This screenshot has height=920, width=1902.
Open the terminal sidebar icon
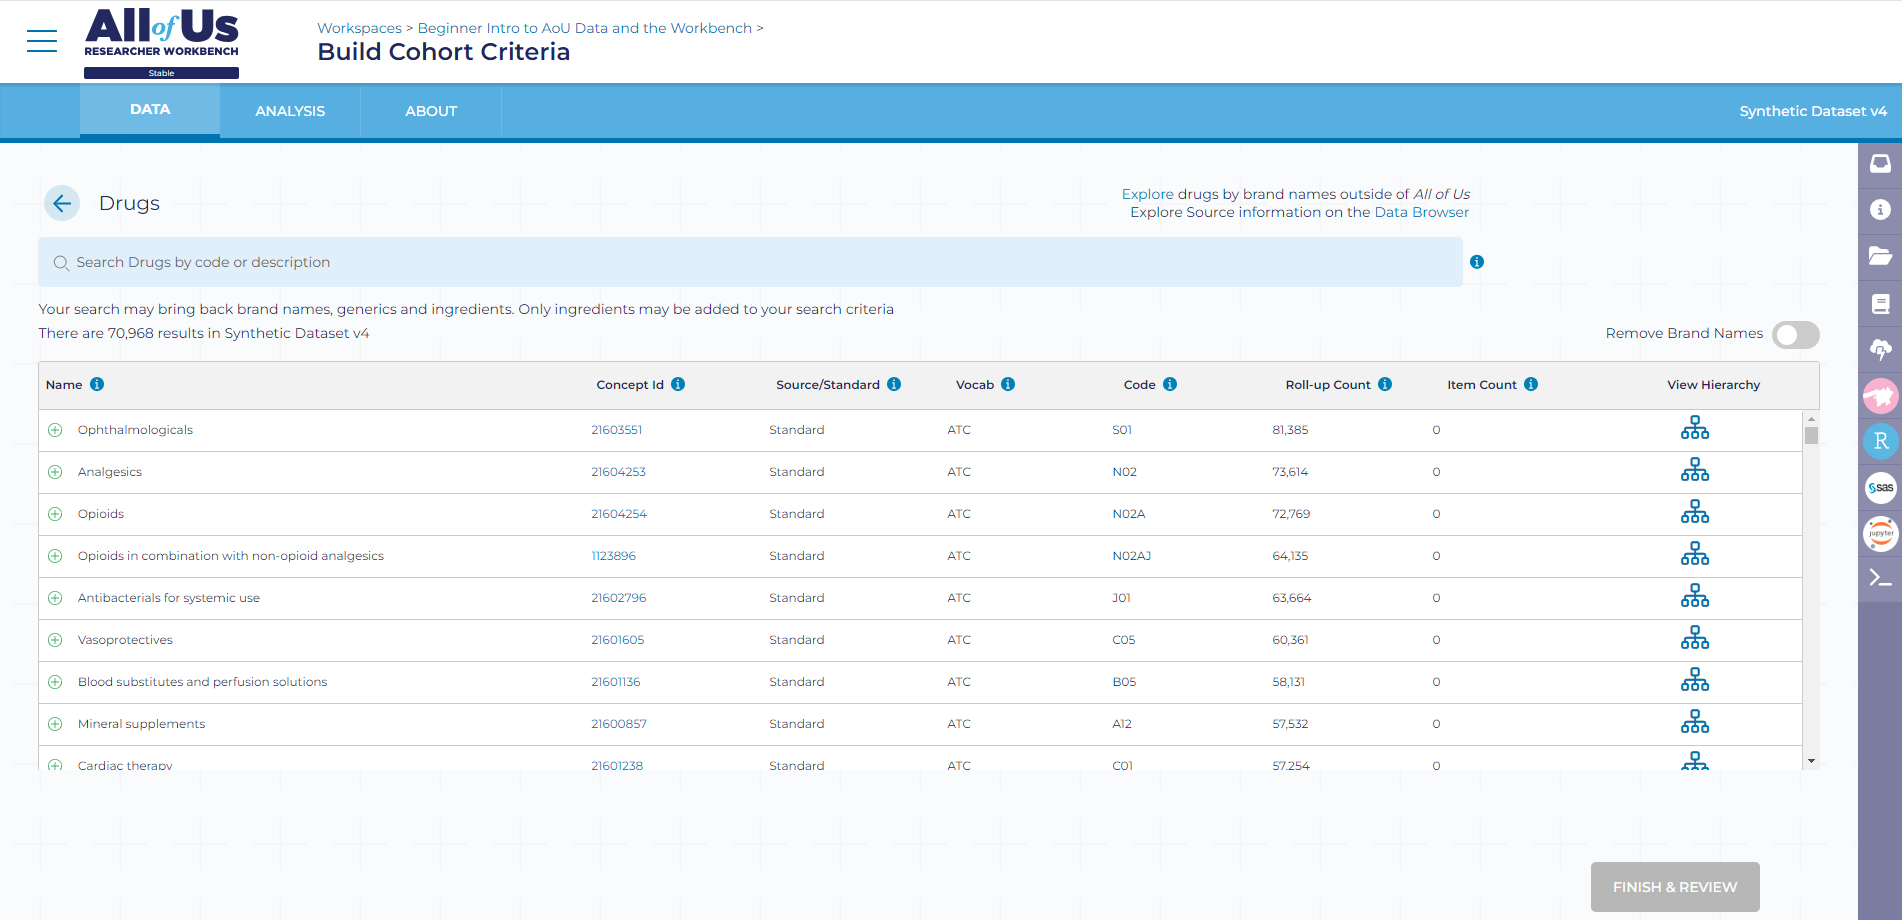coord(1880,578)
